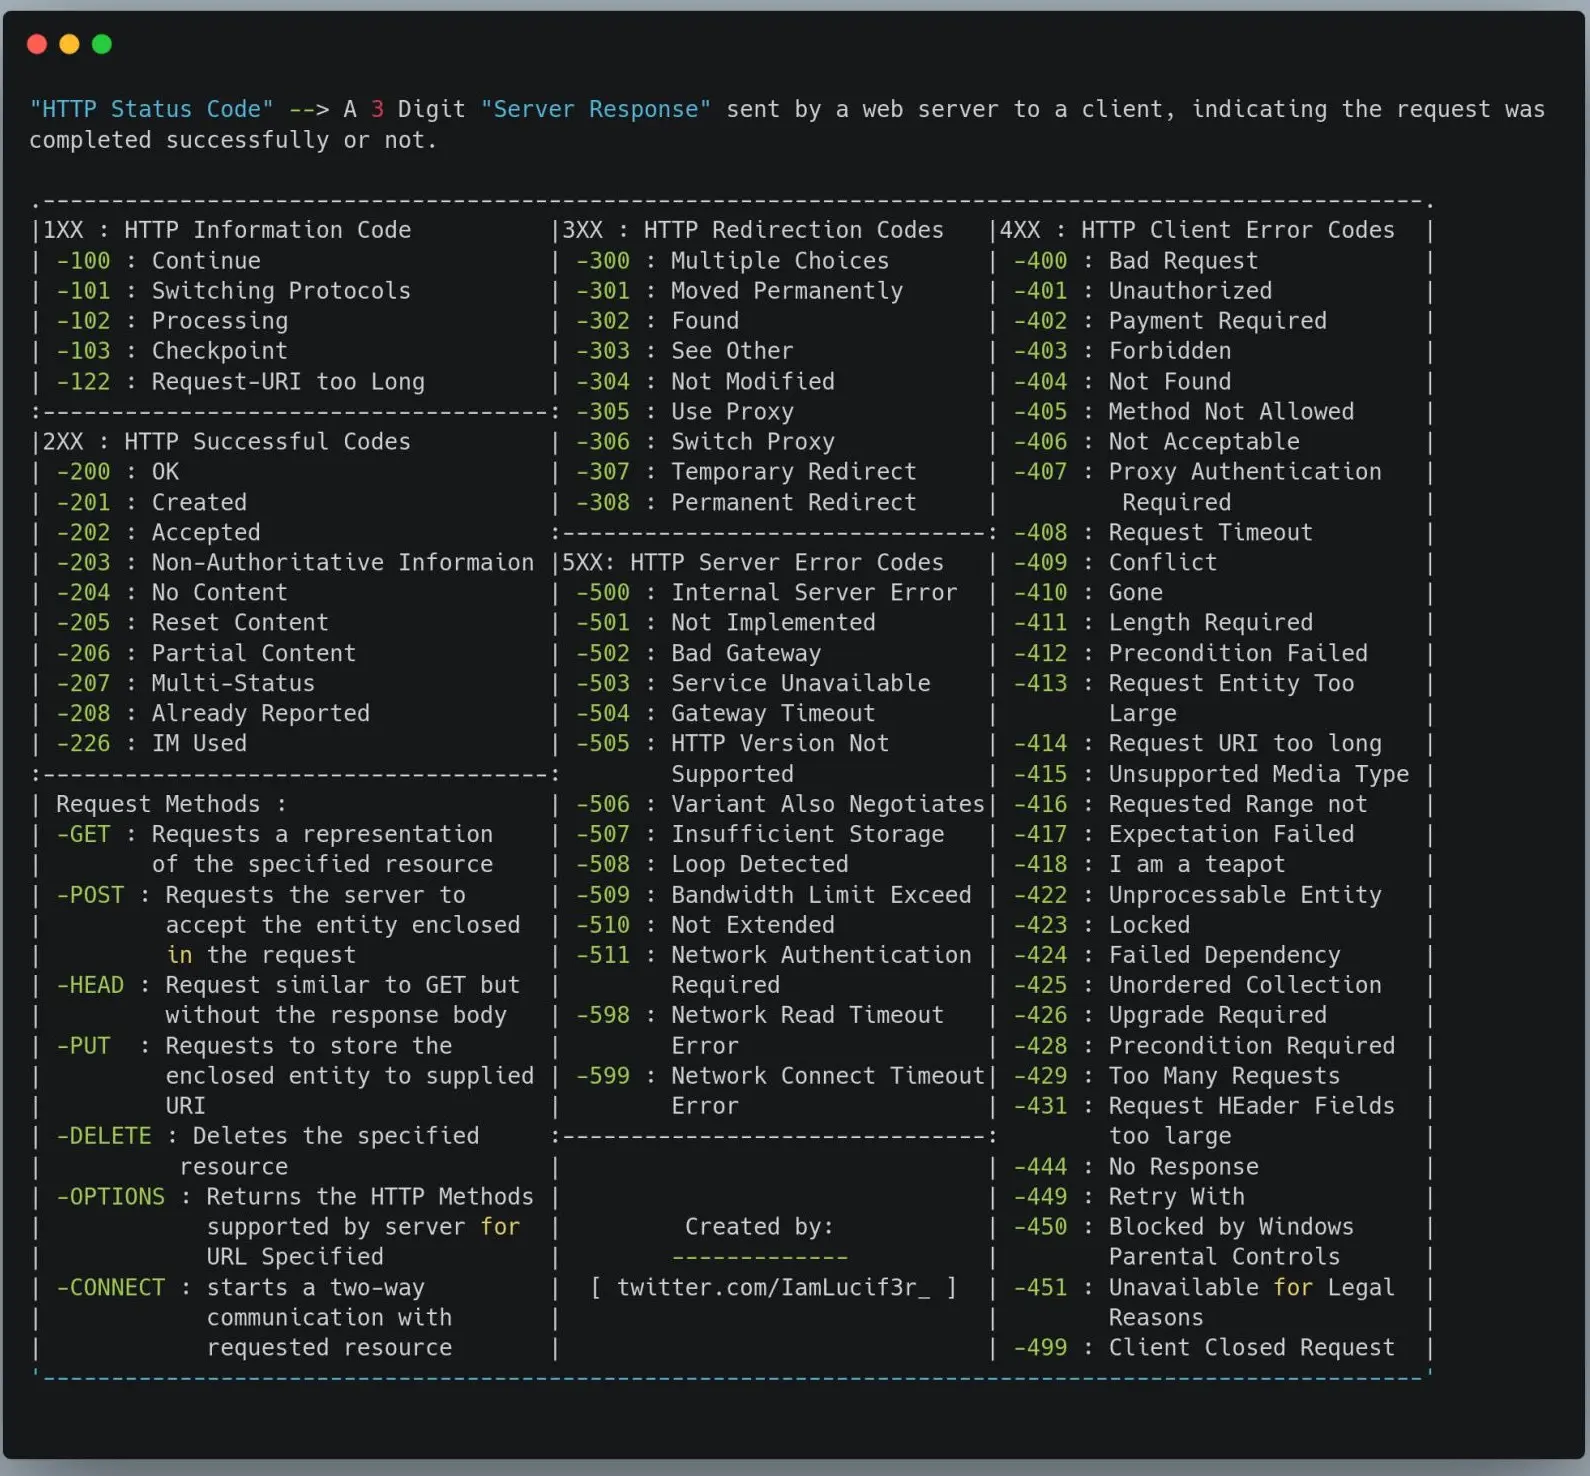Screen dimensions: 1590x1476
Task: Select the -226 : IM Used line
Action: 151,744
